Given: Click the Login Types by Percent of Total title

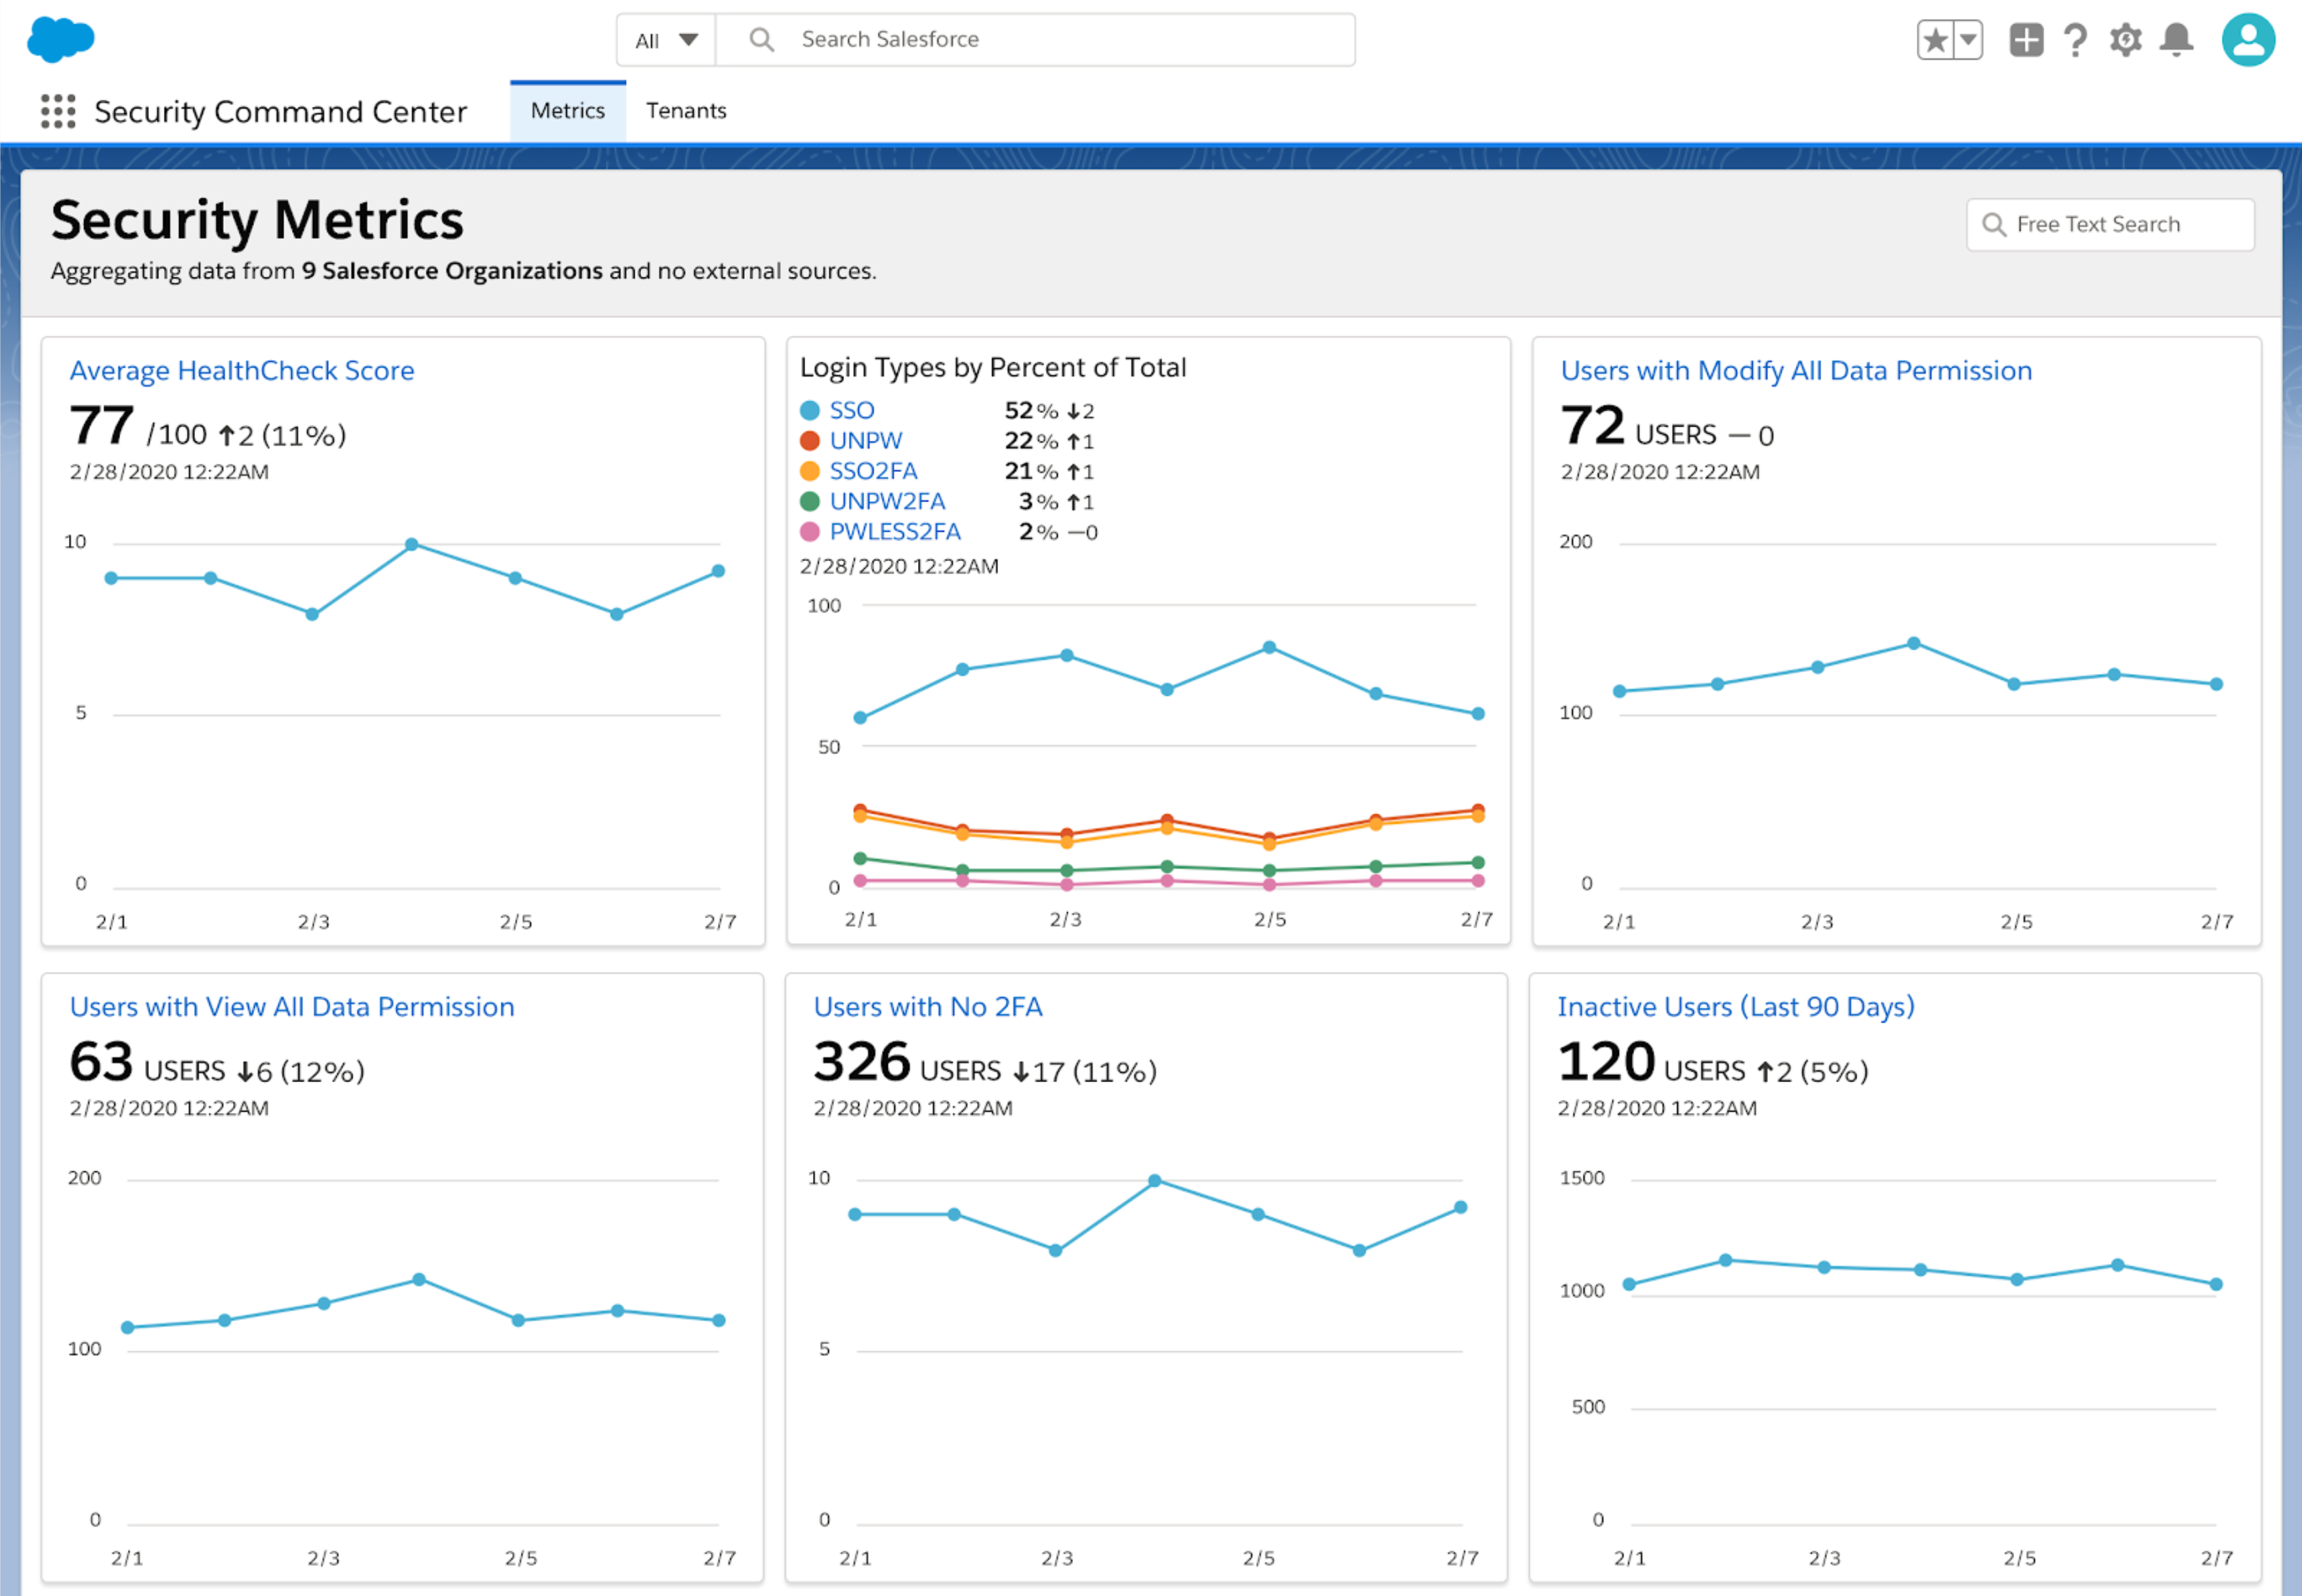Looking at the screenshot, I should 993,367.
